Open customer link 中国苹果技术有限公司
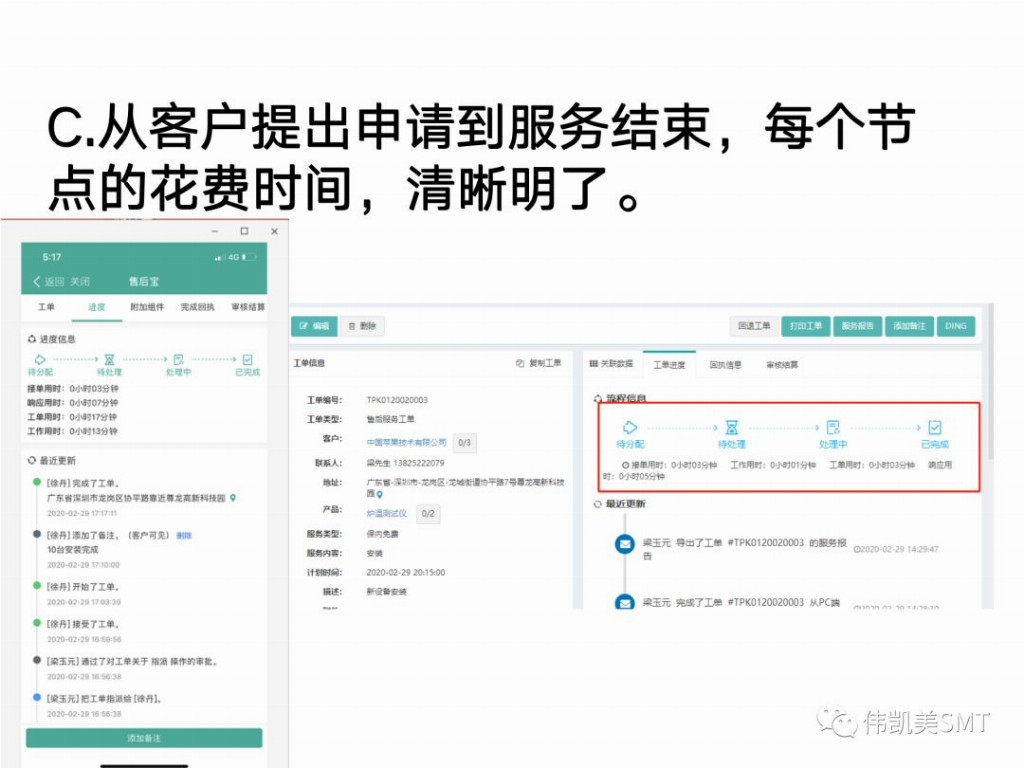1024x768 pixels. tap(406, 441)
